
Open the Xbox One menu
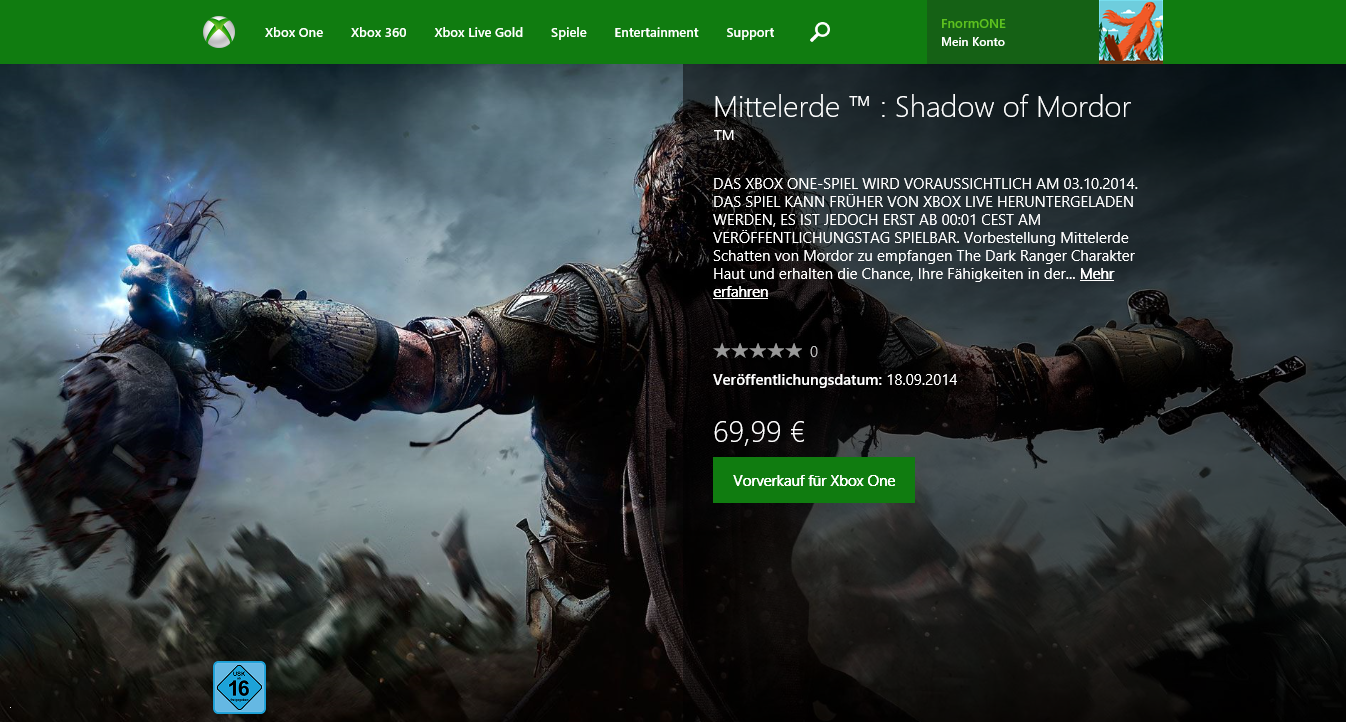pos(294,32)
